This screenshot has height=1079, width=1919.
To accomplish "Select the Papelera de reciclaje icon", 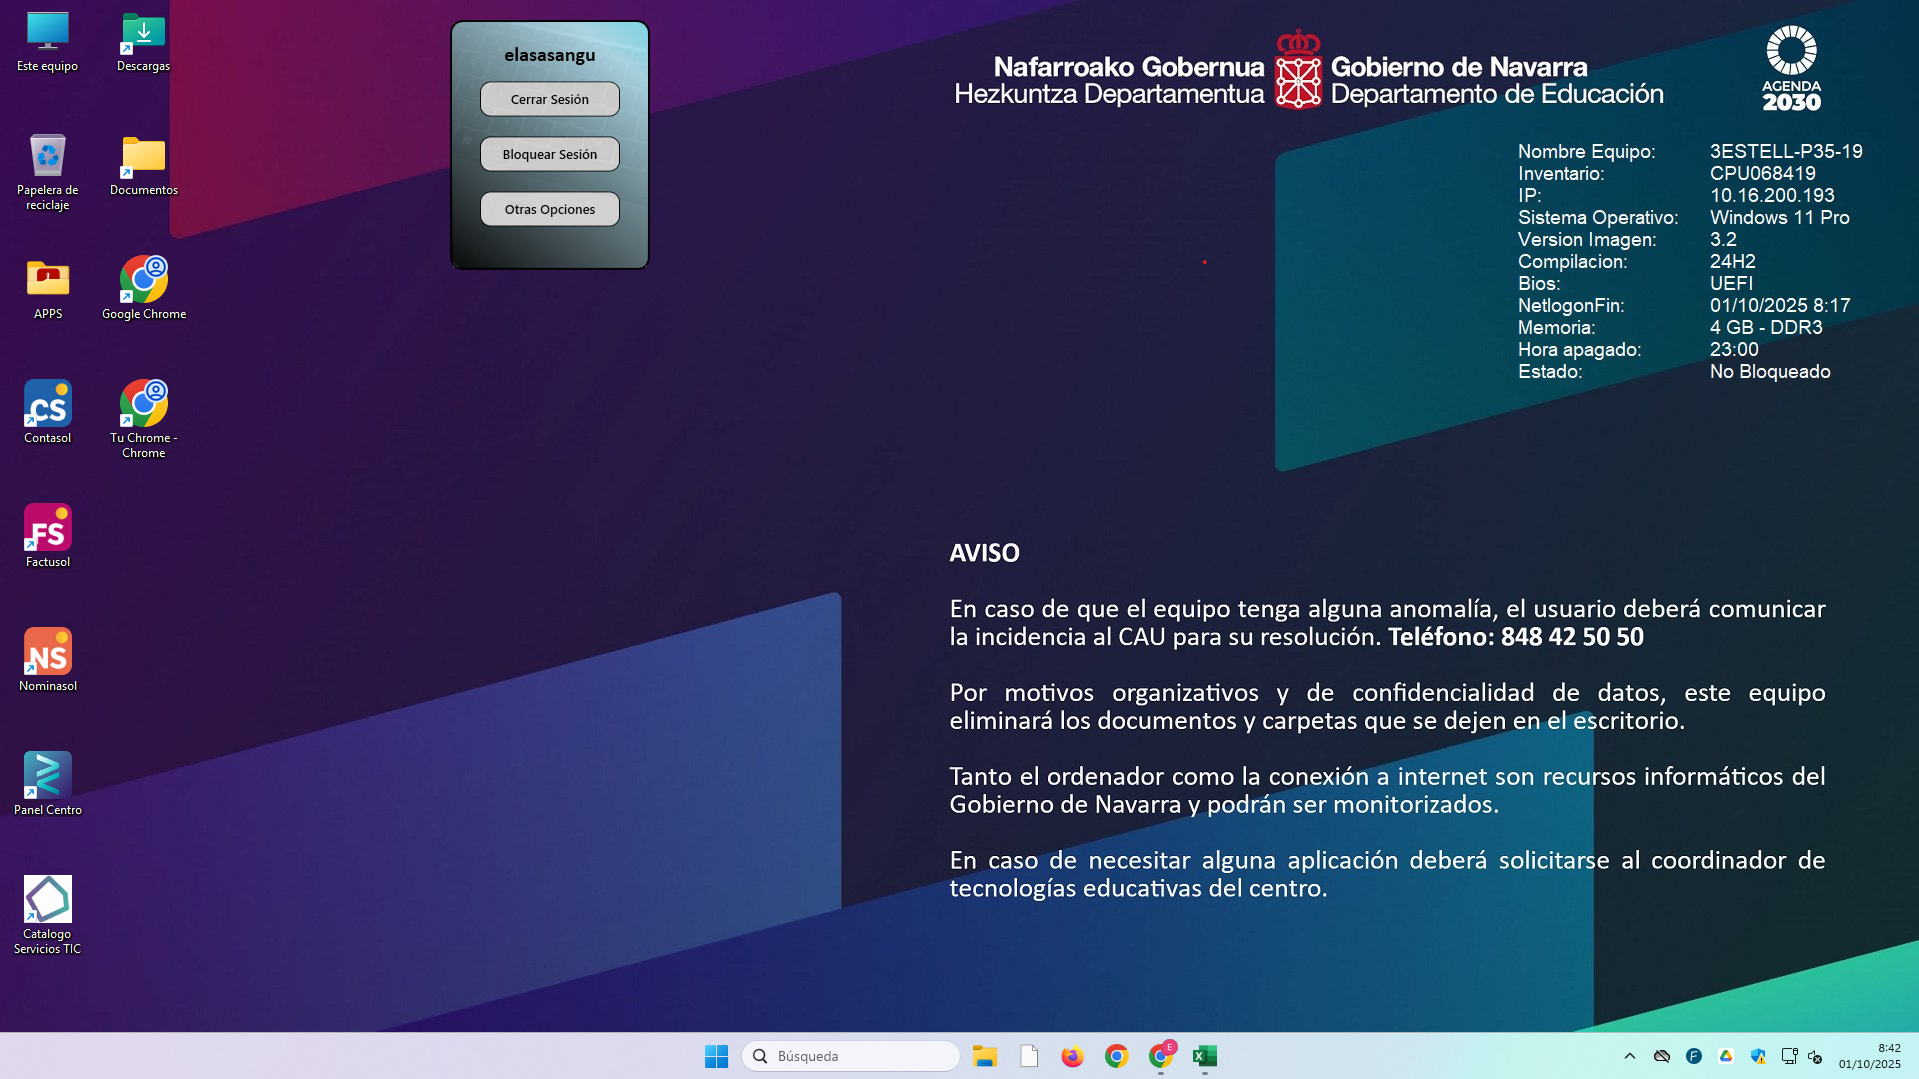I will point(47,171).
